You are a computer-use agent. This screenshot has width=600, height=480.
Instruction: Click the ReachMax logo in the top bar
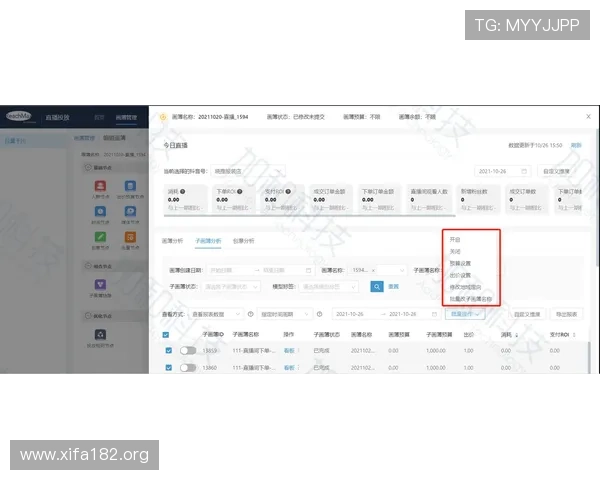(x=19, y=116)
